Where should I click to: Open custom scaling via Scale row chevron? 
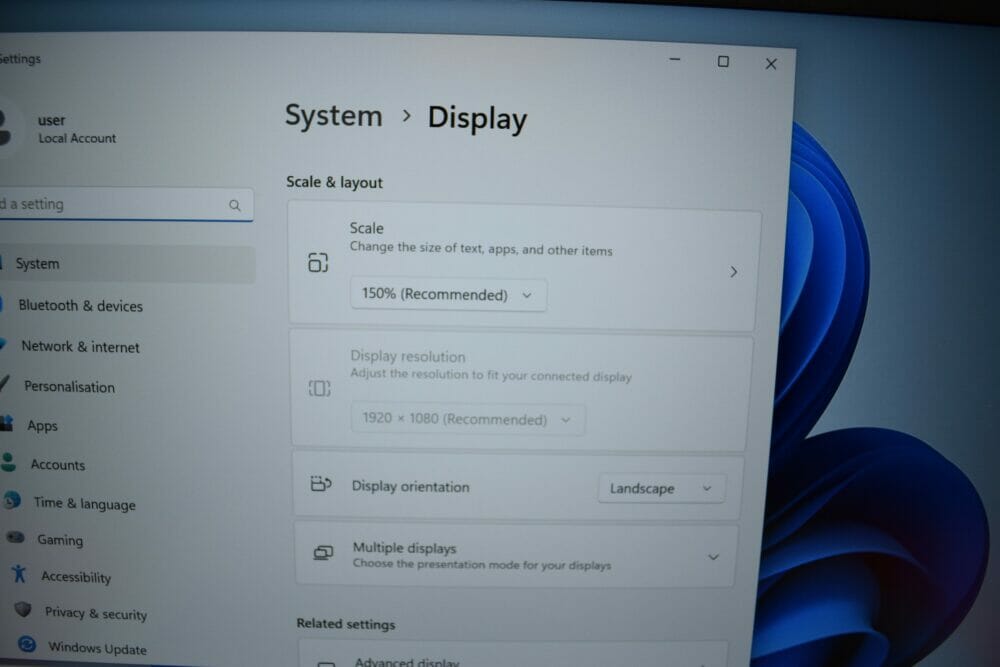point(733,272)
